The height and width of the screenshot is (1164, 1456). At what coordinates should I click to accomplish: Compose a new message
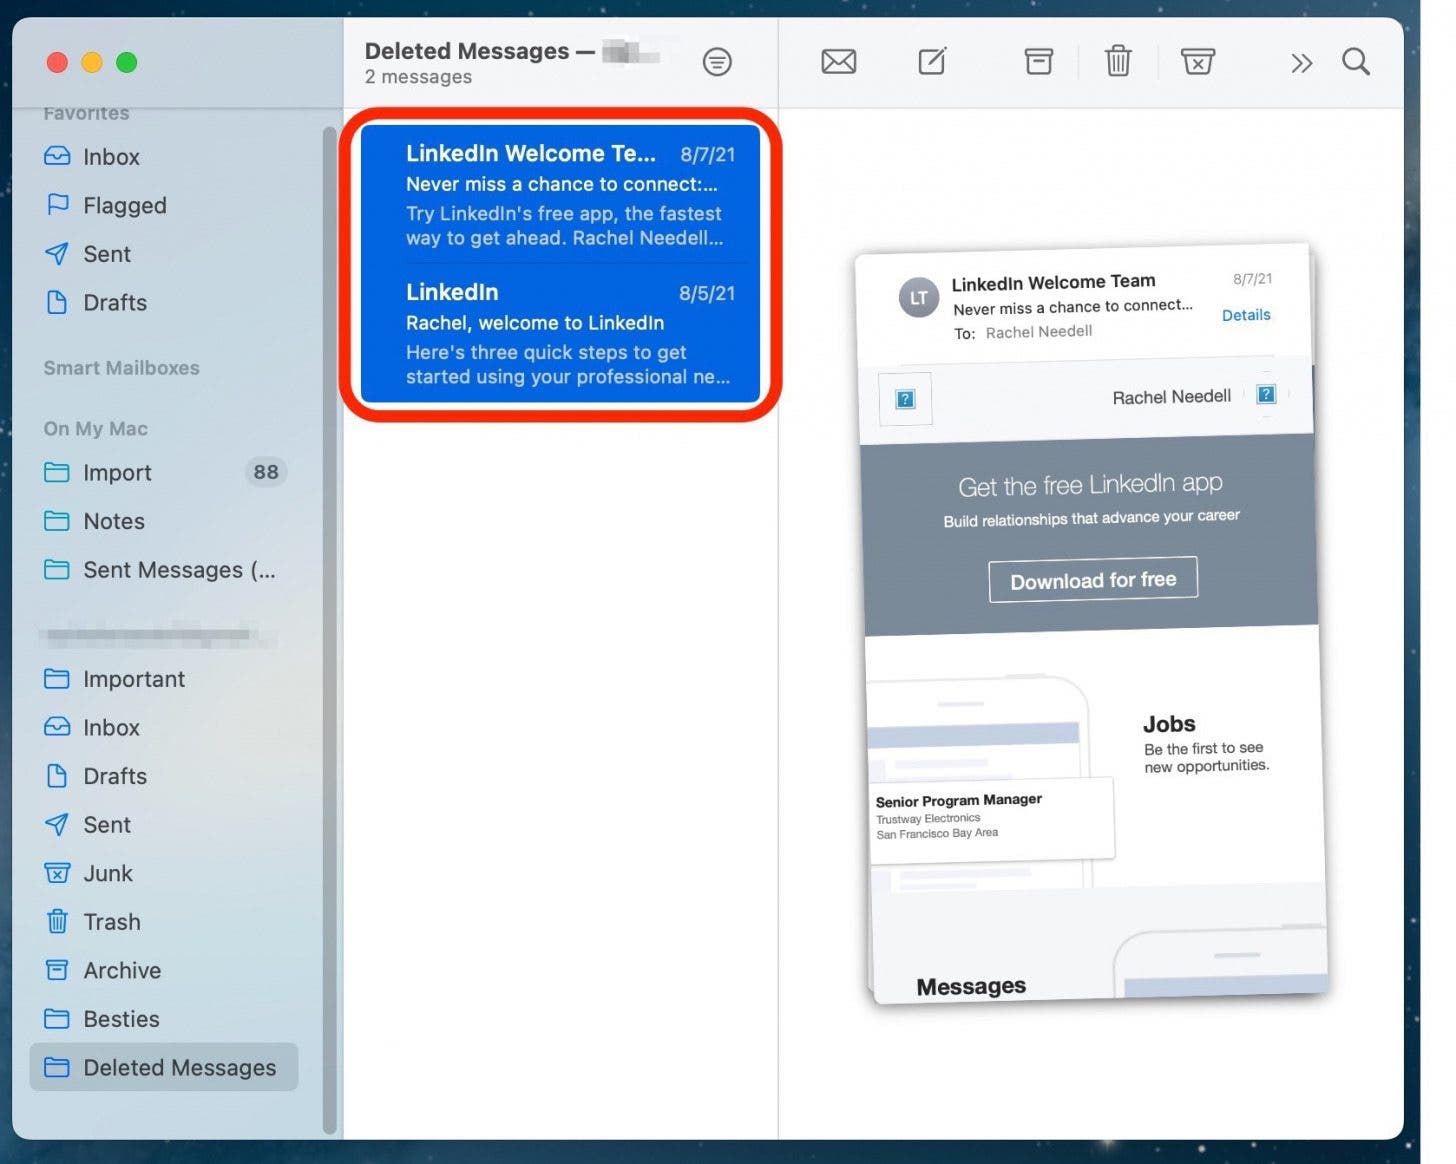pos(932,62)
